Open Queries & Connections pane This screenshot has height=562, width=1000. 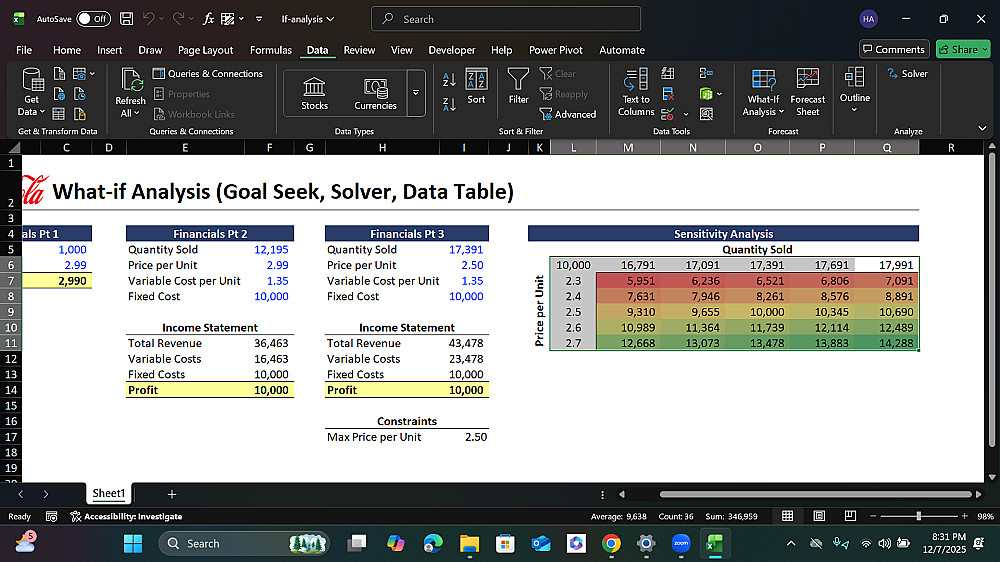207,74
